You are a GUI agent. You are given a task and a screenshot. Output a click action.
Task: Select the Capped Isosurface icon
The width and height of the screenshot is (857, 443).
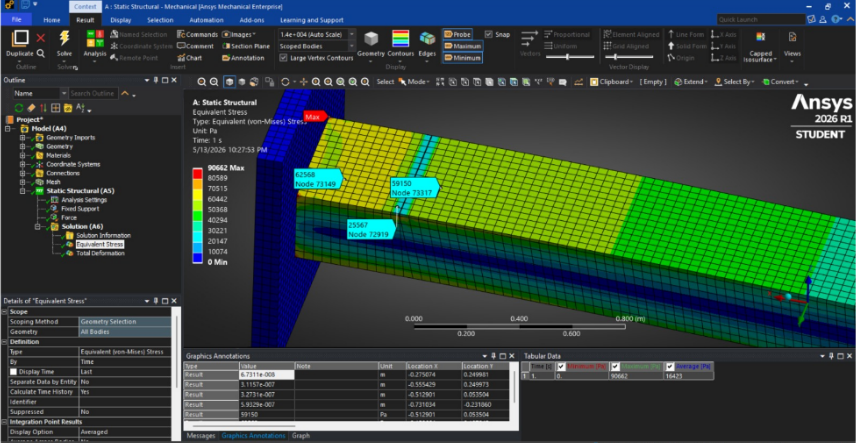click(760, 38)
